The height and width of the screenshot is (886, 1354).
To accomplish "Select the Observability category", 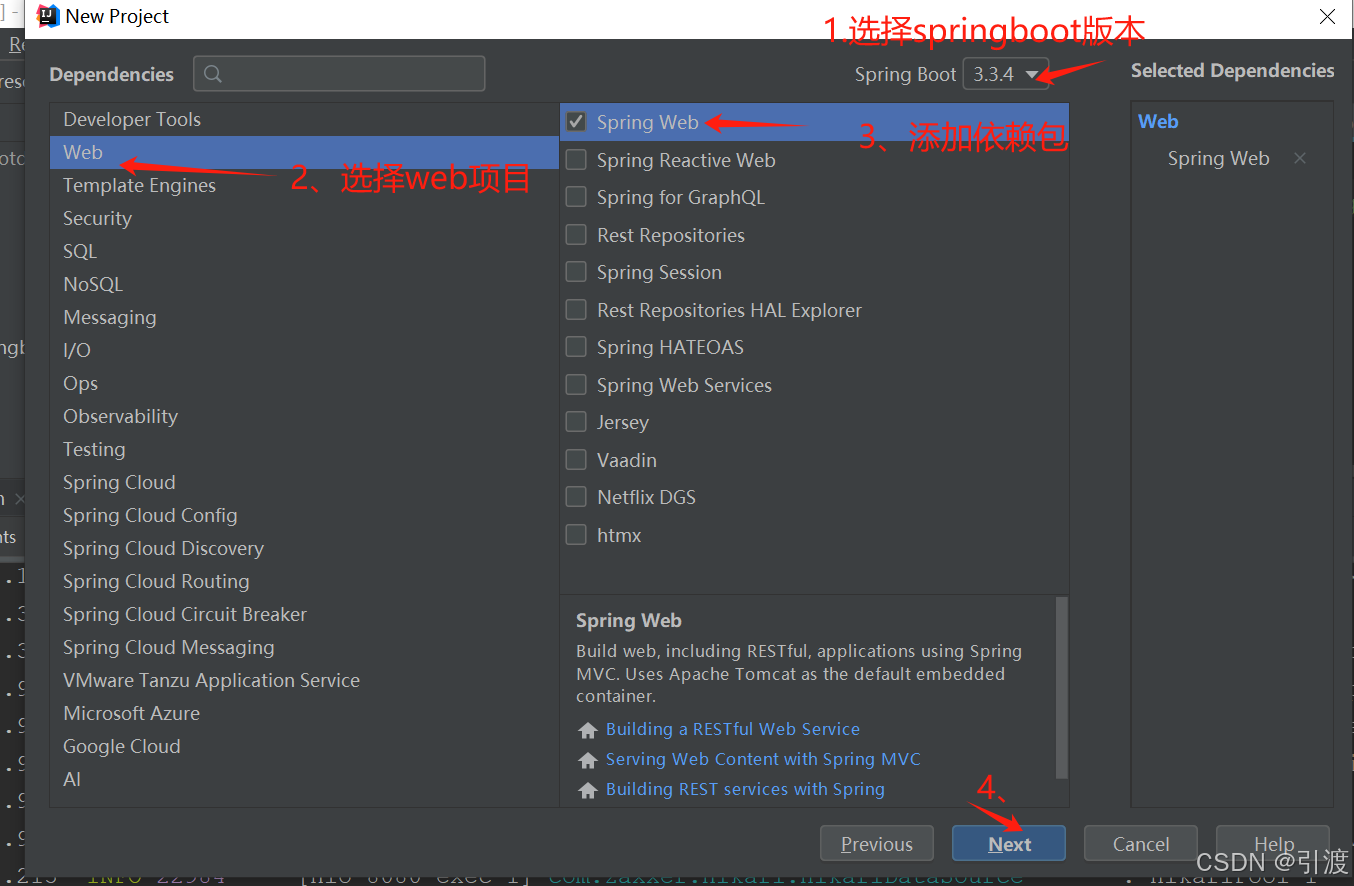I will [304, 416].
